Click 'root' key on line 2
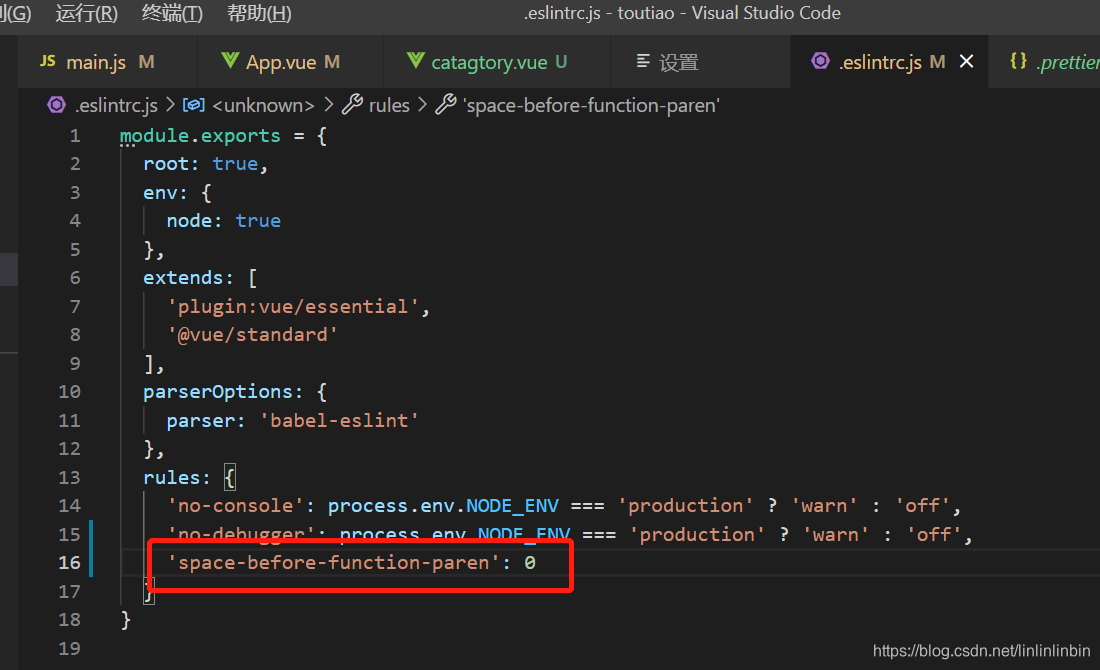The width and height of the screenshot is (1100, 670). (166, 164)
